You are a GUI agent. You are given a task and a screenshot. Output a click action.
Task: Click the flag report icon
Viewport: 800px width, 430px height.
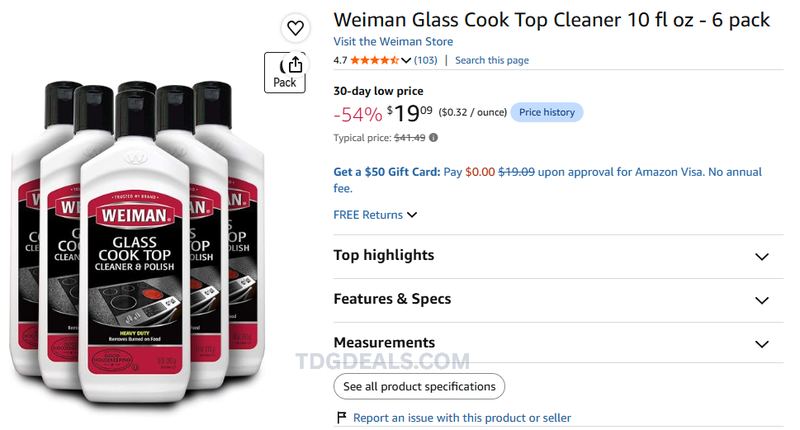pyautogui.click(x=341, y=418)
